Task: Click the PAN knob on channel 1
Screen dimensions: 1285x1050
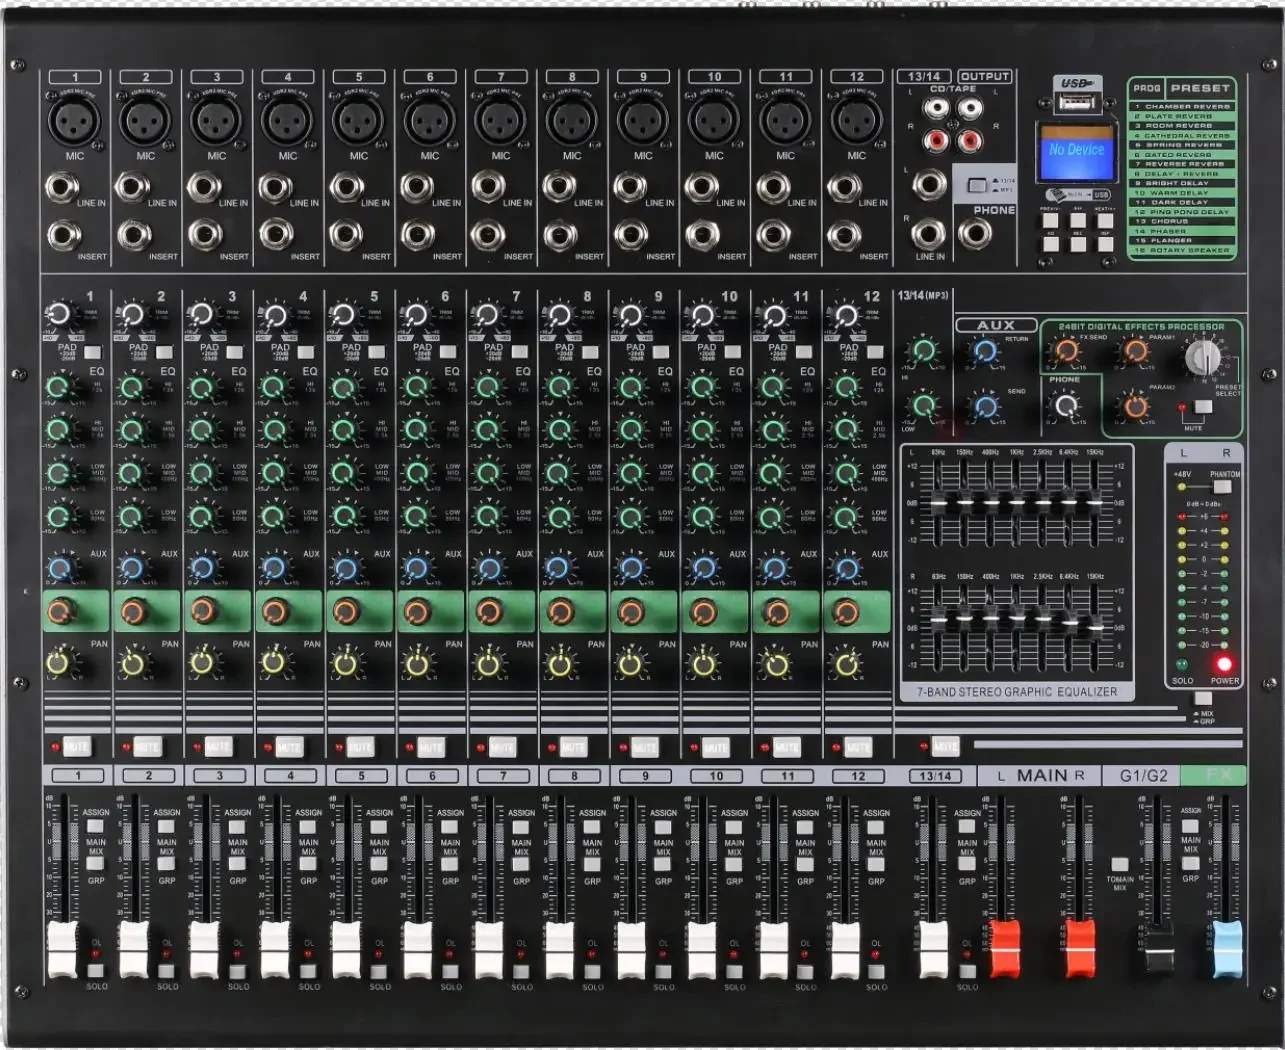Action: tap(59, 661)
